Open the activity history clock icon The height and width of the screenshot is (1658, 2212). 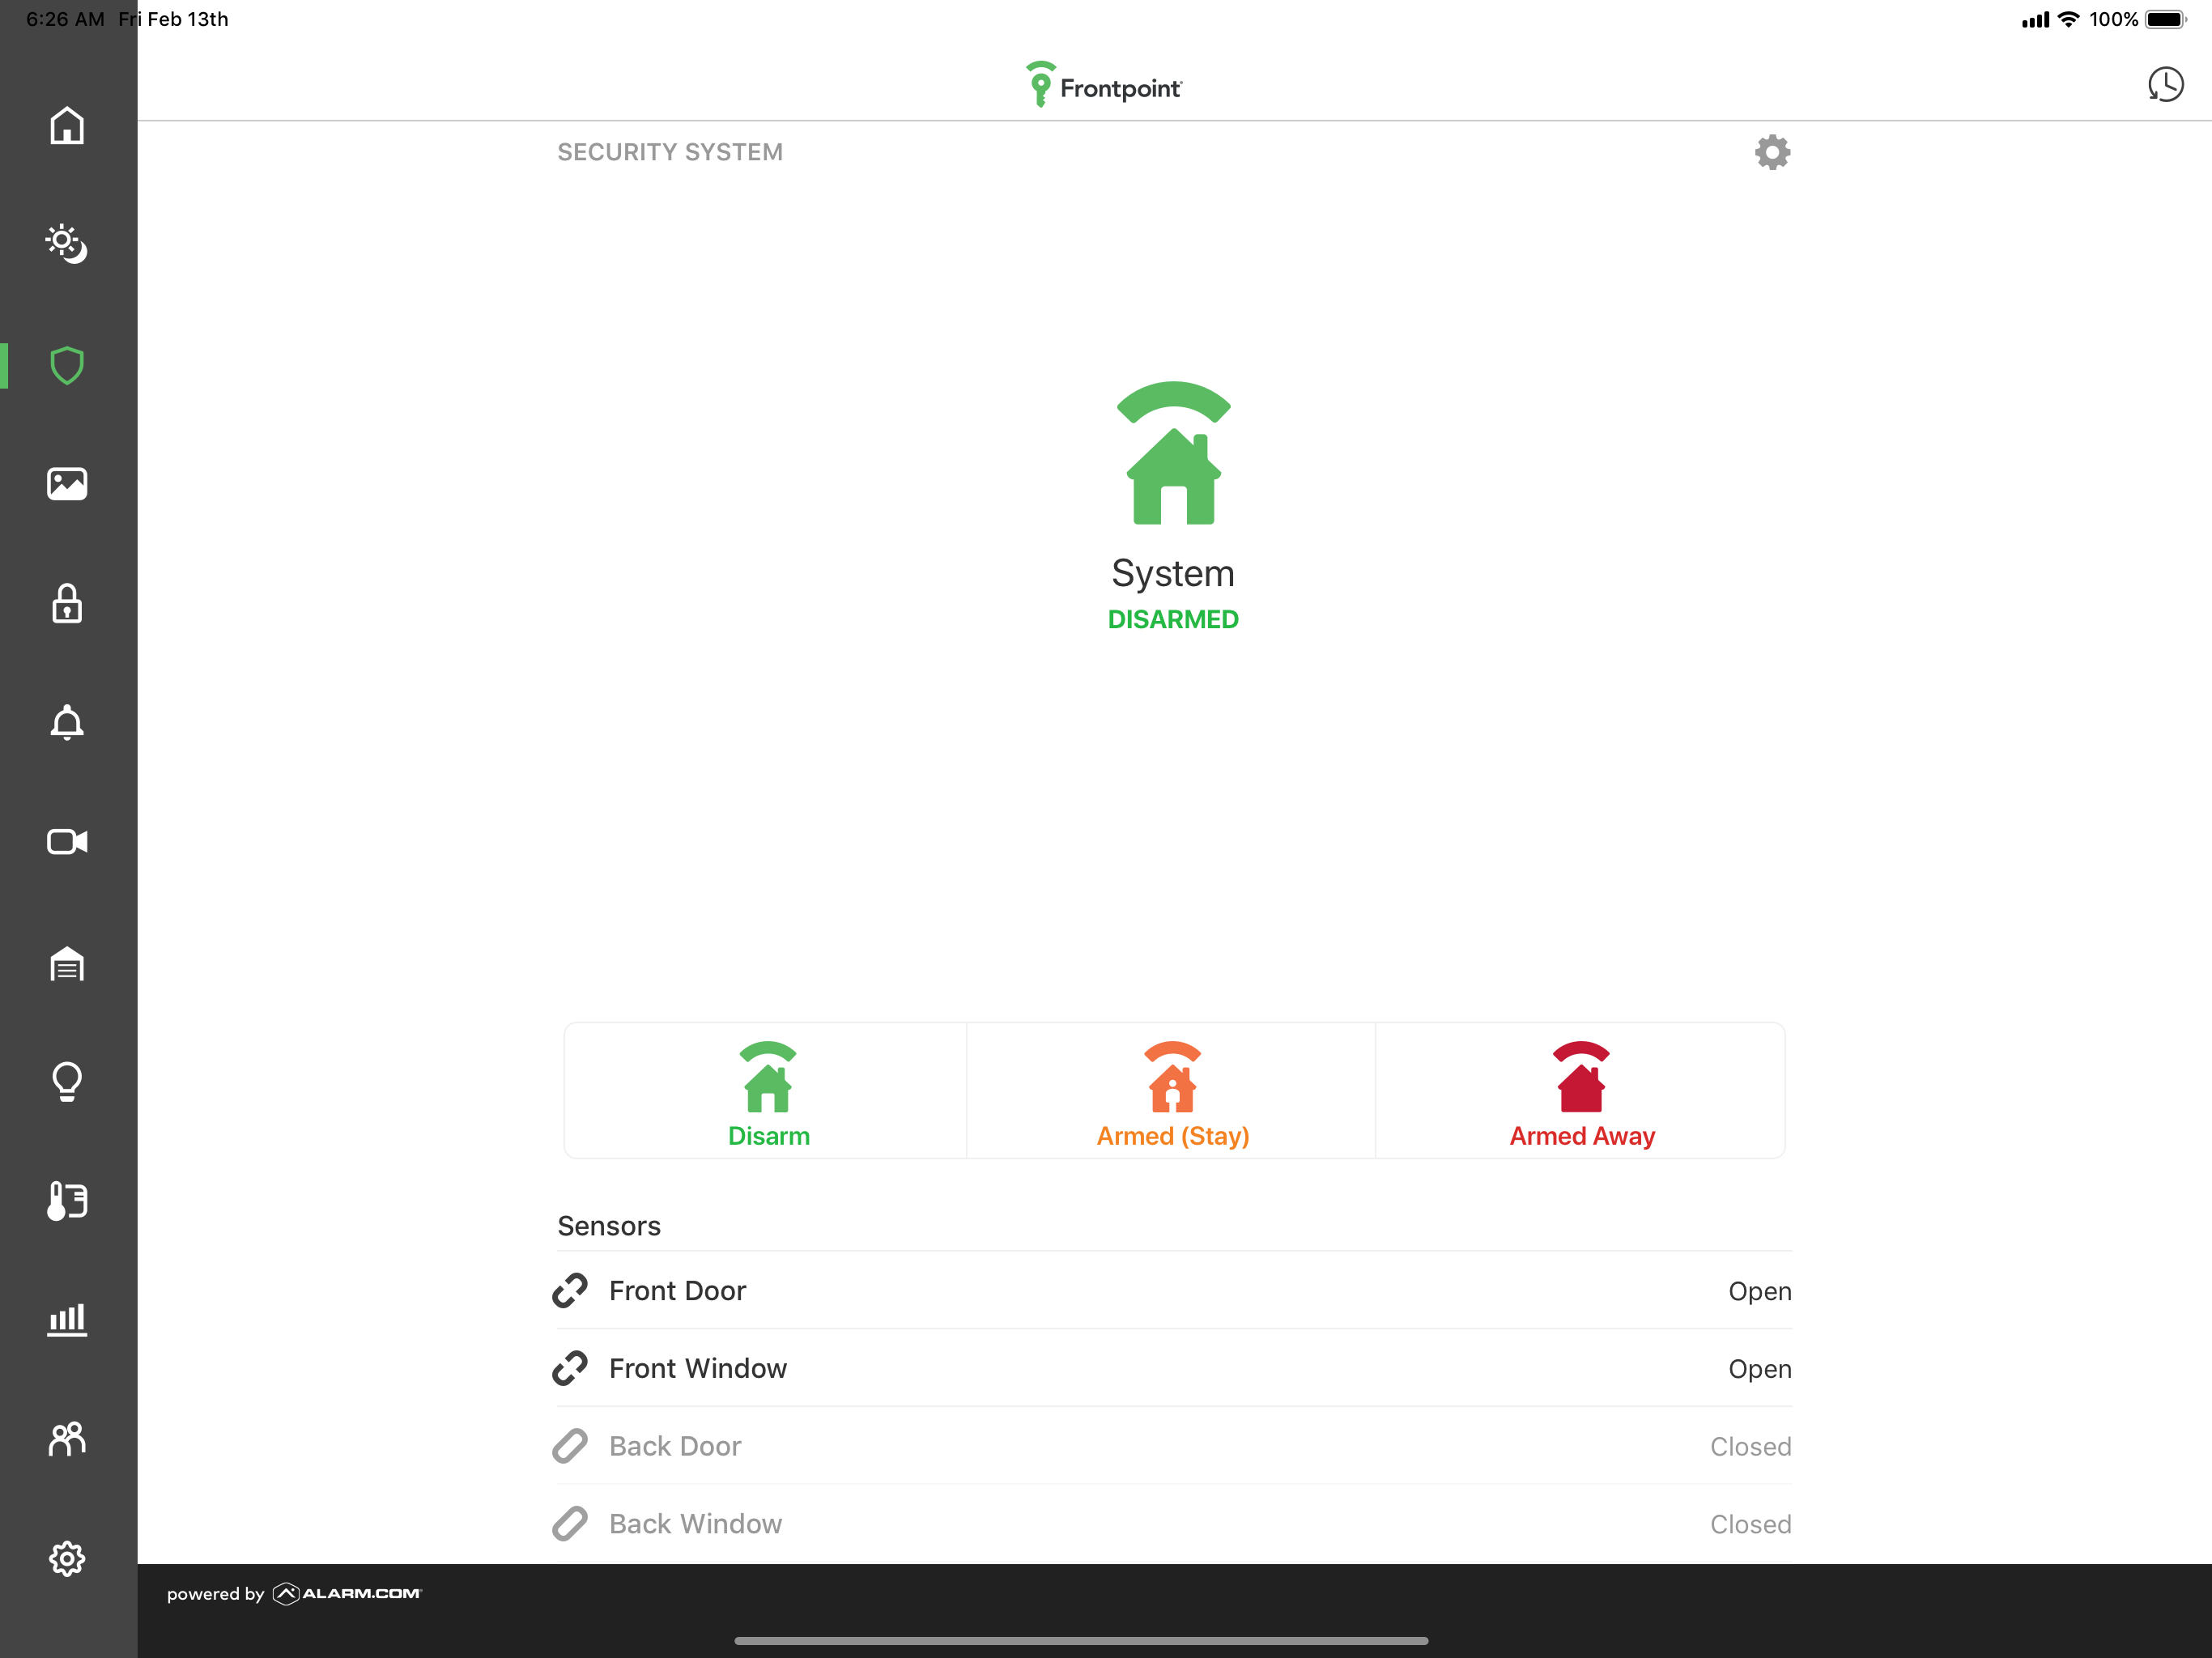[2166, 85]
